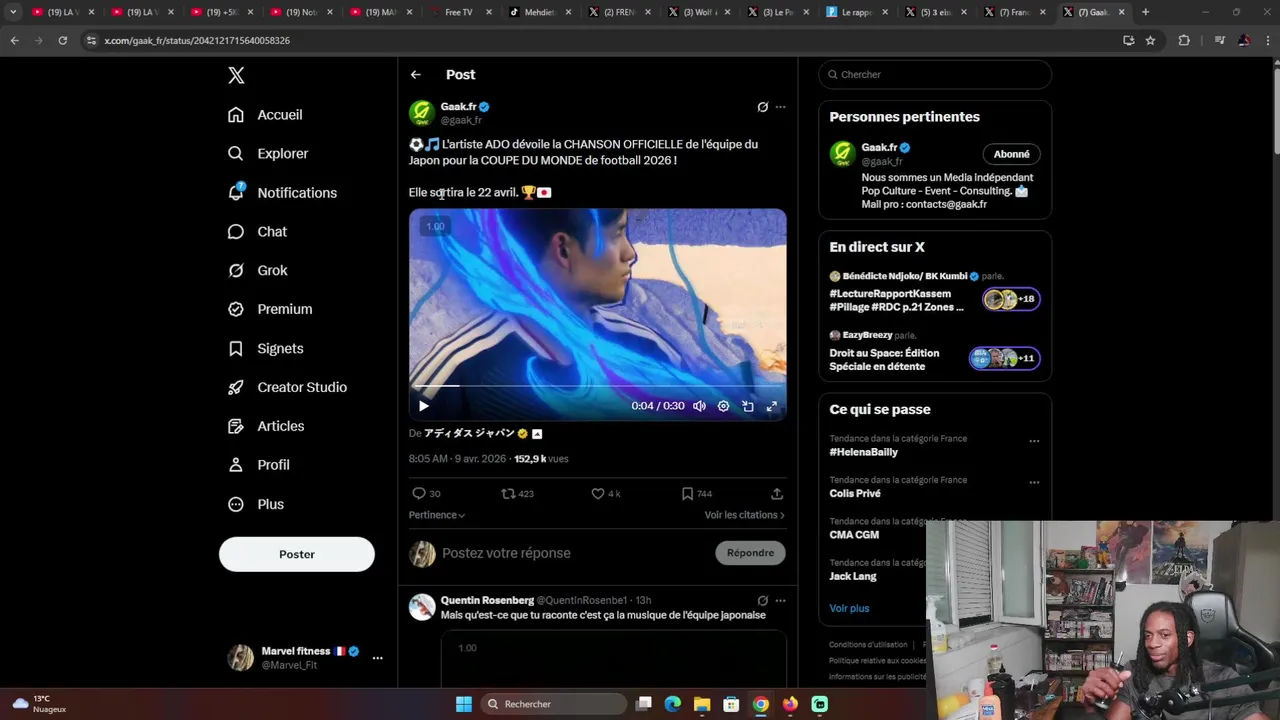The image size is (1280, 720).
Task: Open the Windows Start menu
Action: [464, 704]
